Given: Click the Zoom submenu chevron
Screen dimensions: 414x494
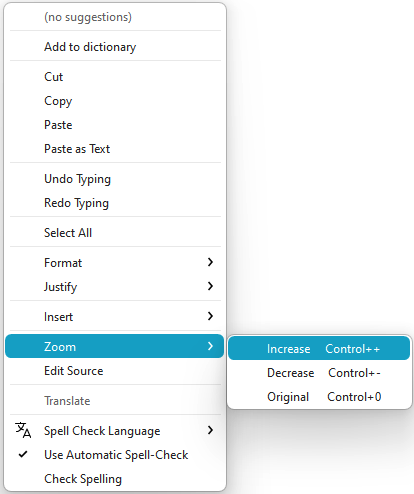Looking at the screenshot, I should point(210,346).
